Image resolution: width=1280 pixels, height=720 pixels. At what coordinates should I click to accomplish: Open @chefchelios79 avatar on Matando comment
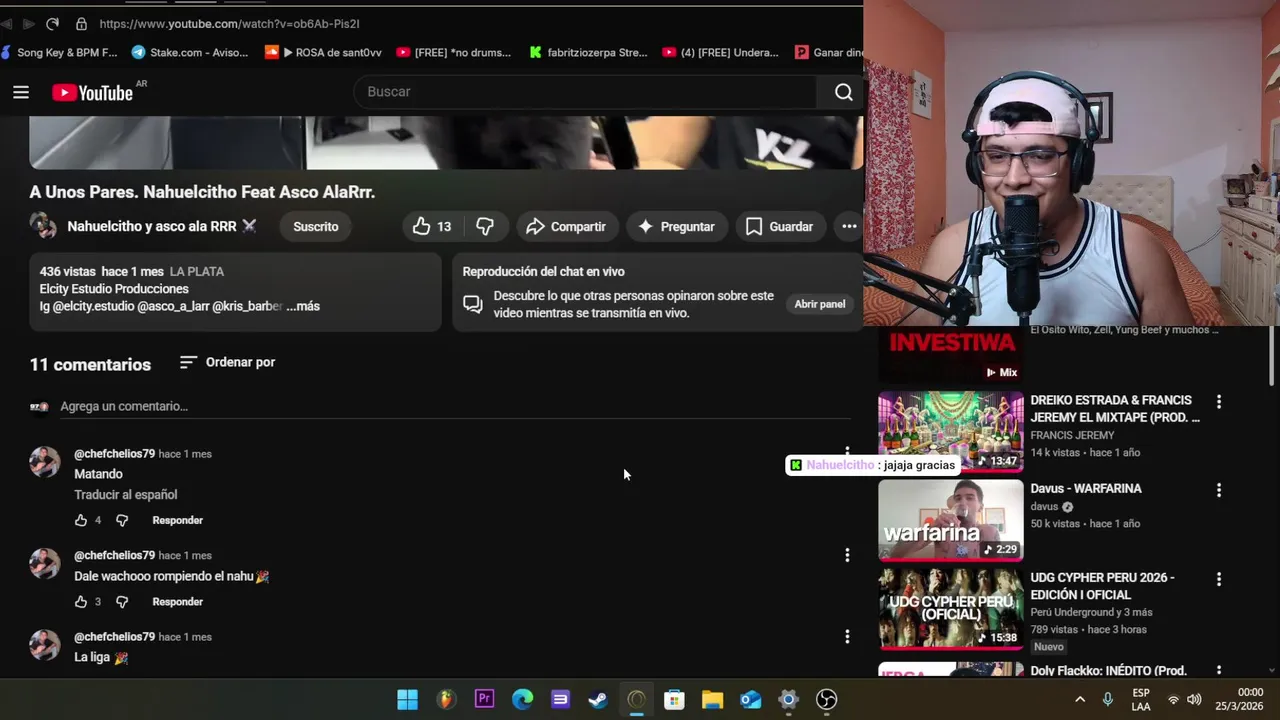pyautogui.click(x=44, y=462)
